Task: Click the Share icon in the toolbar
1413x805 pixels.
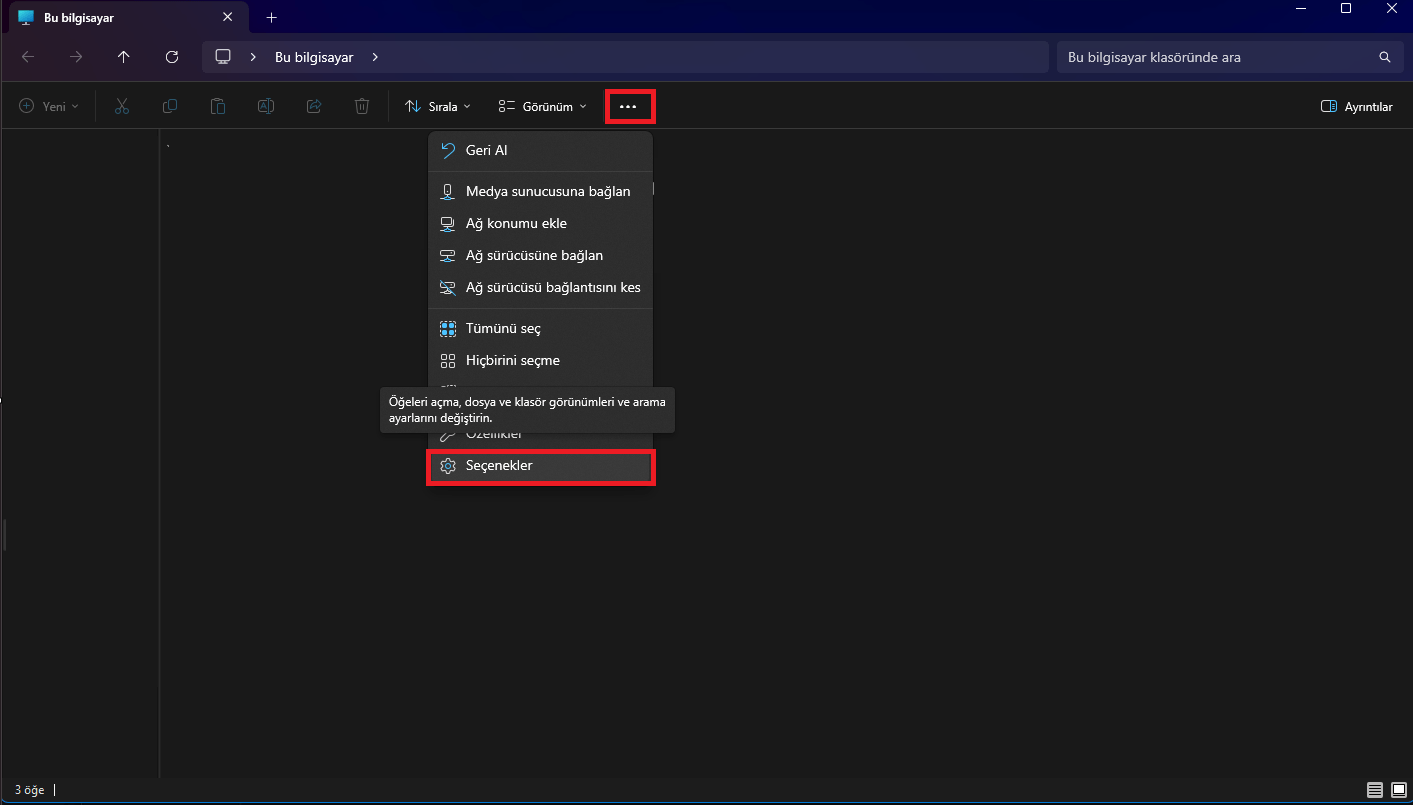Action: pos(314,106)
